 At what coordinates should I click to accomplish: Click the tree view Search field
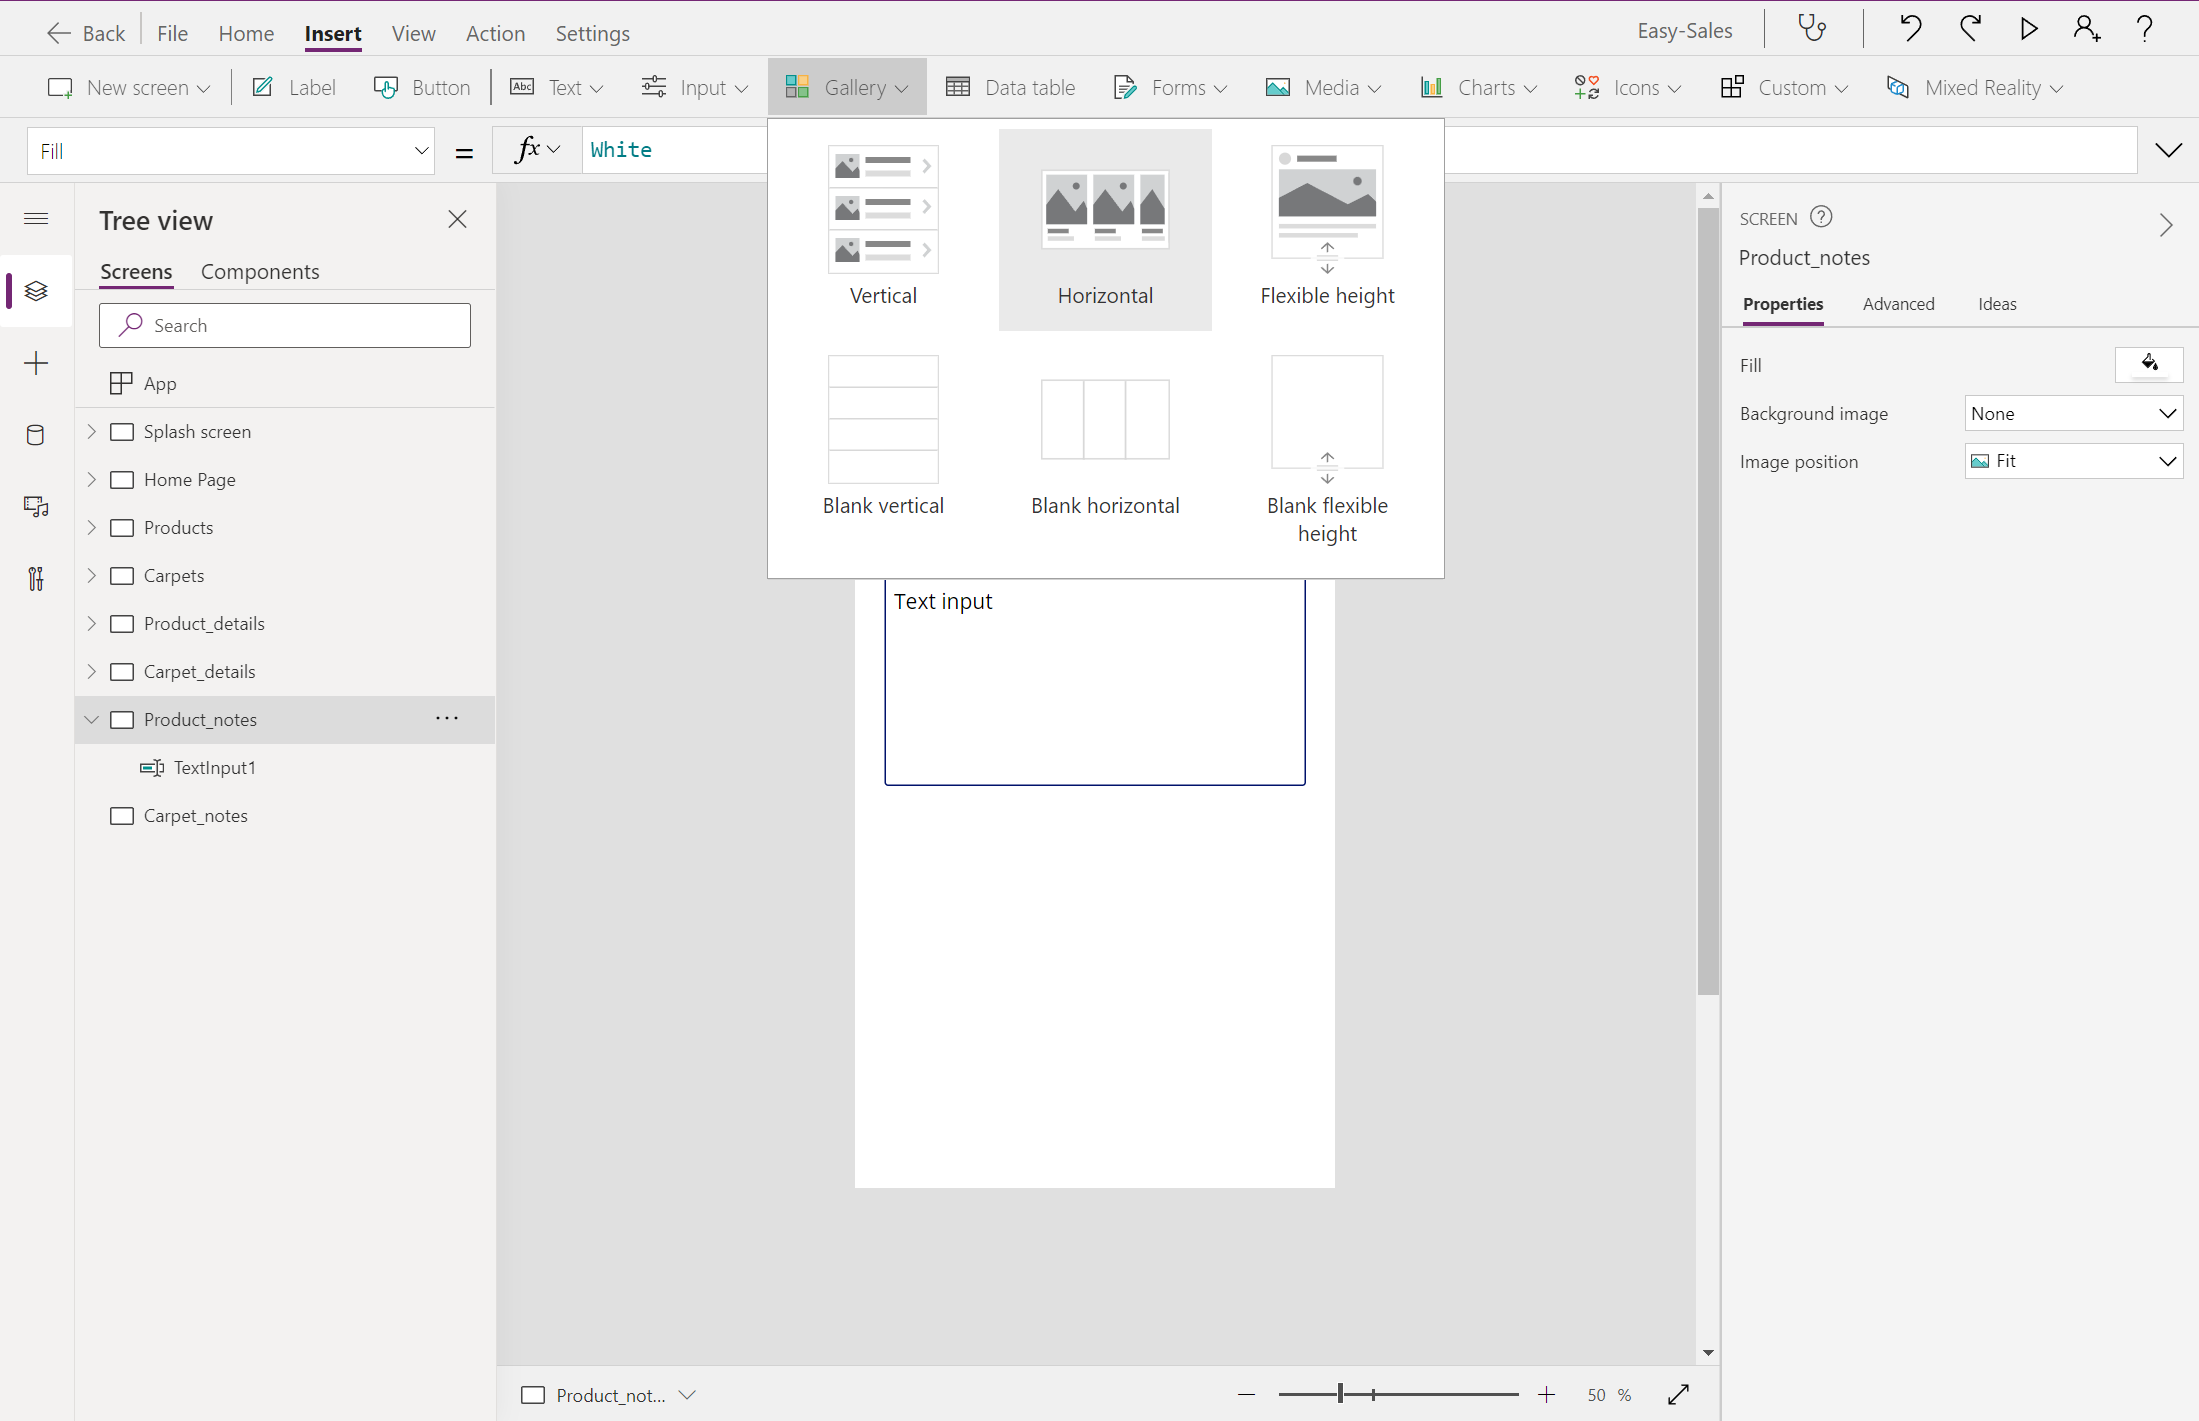(x=285, y=326)
